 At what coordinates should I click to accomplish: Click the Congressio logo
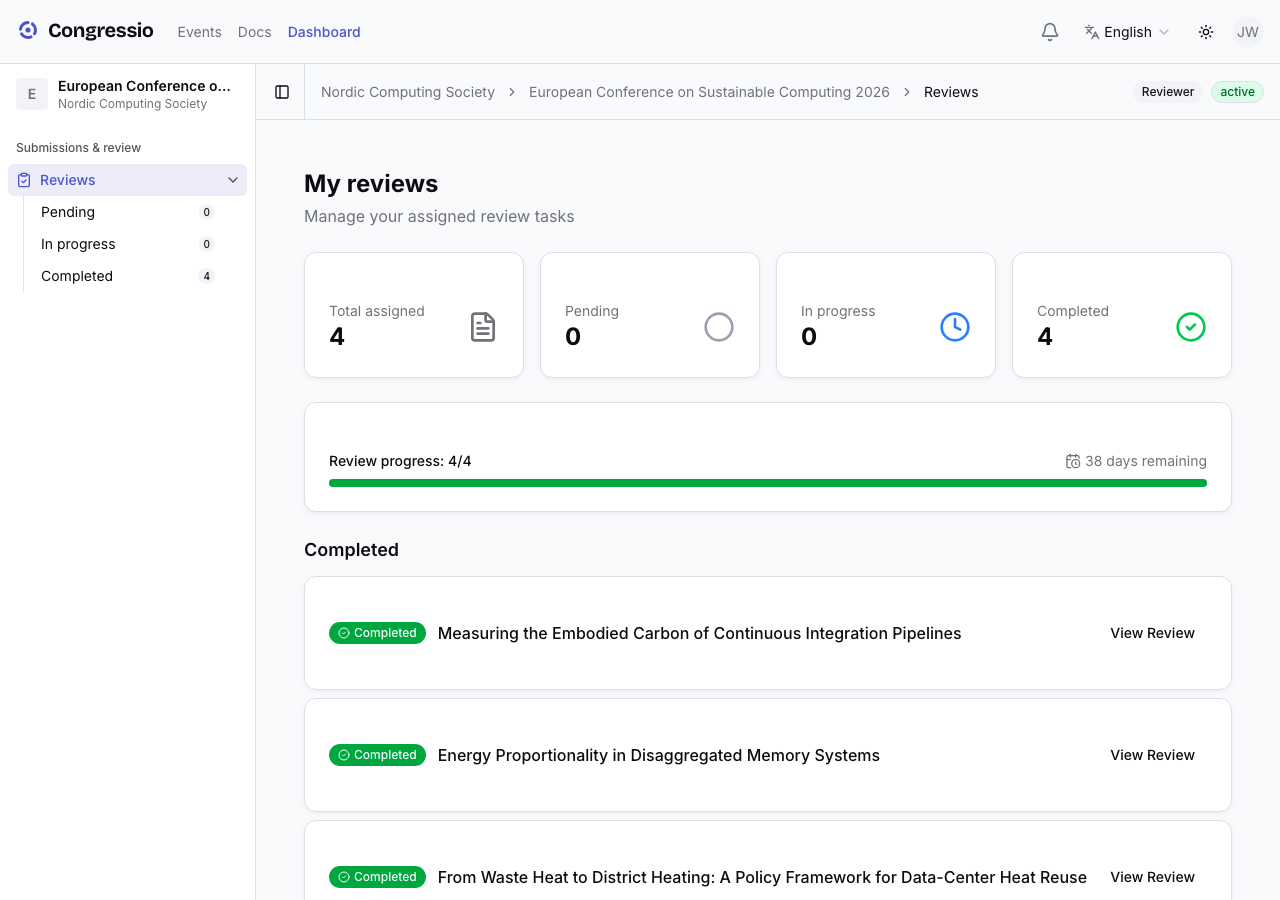(86, 31)
